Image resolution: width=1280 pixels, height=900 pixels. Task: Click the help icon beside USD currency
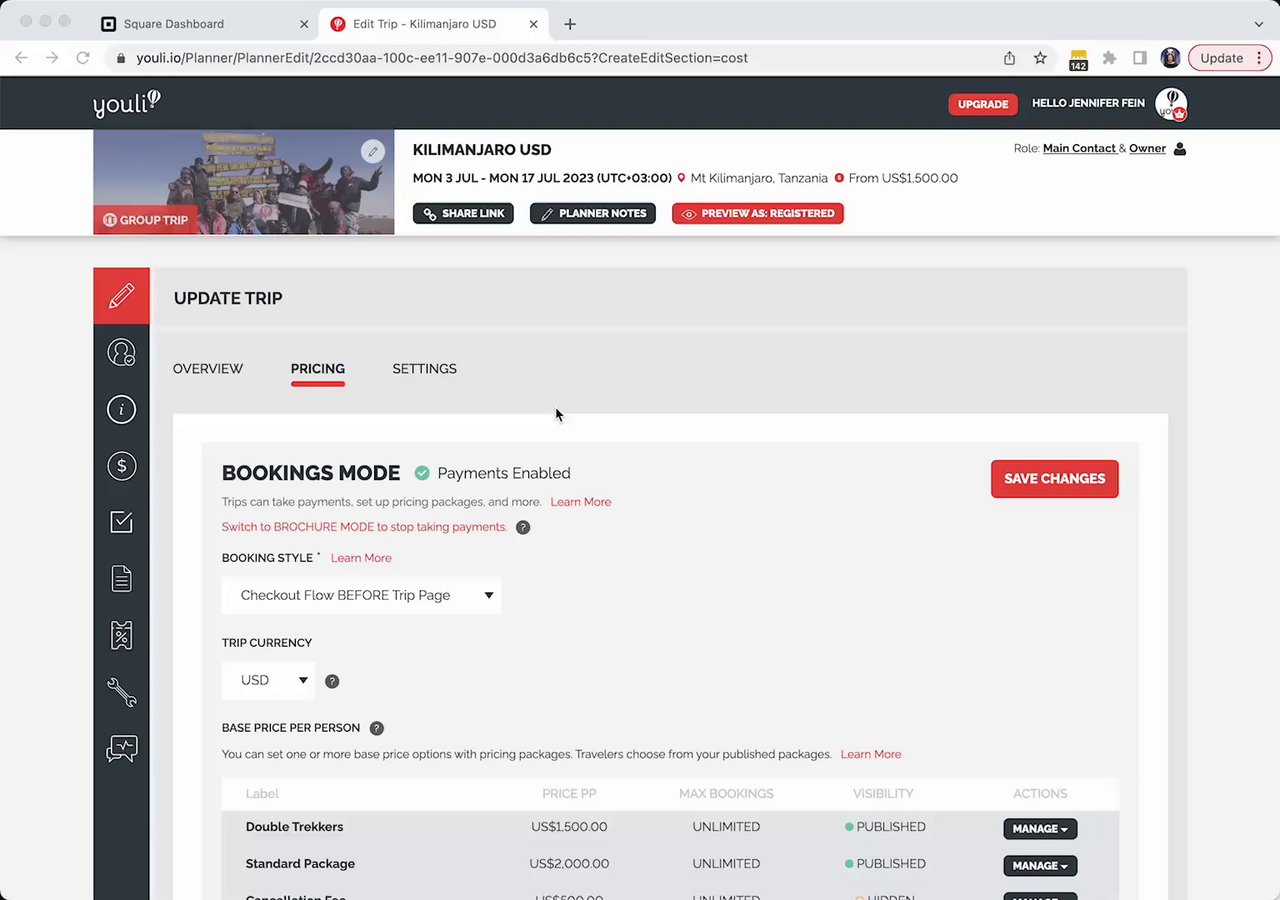pyautogui.click(x=332, y=681)
